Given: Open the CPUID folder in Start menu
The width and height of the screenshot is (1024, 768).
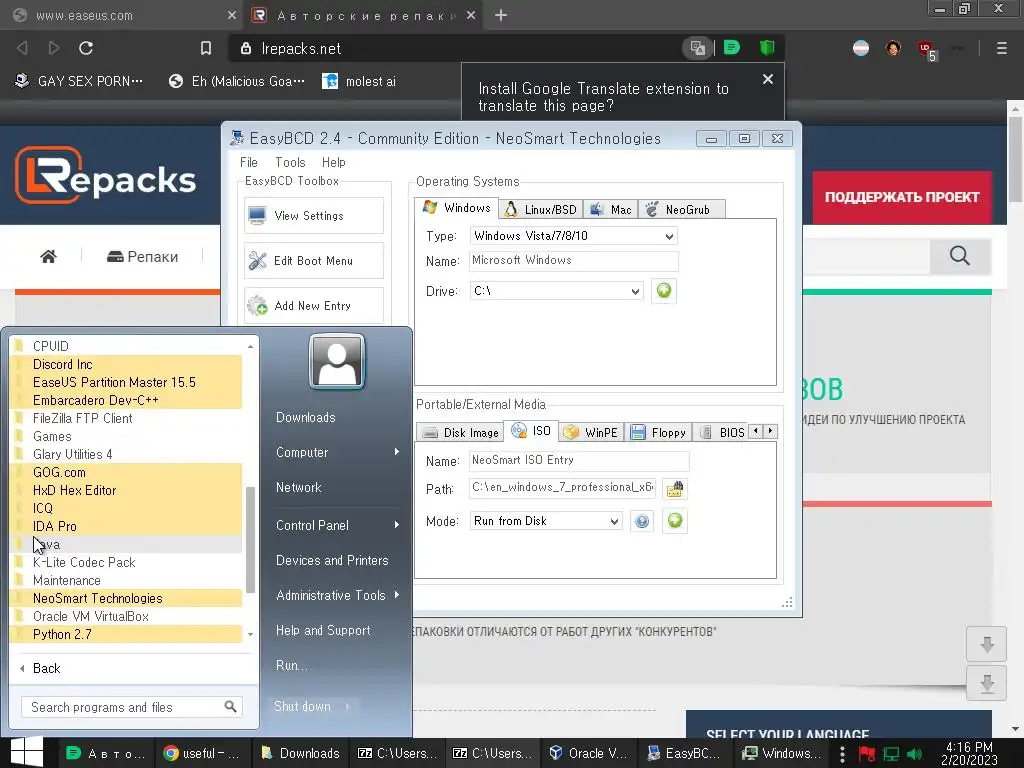Looking at the screenshot, I should coord(127,346).
